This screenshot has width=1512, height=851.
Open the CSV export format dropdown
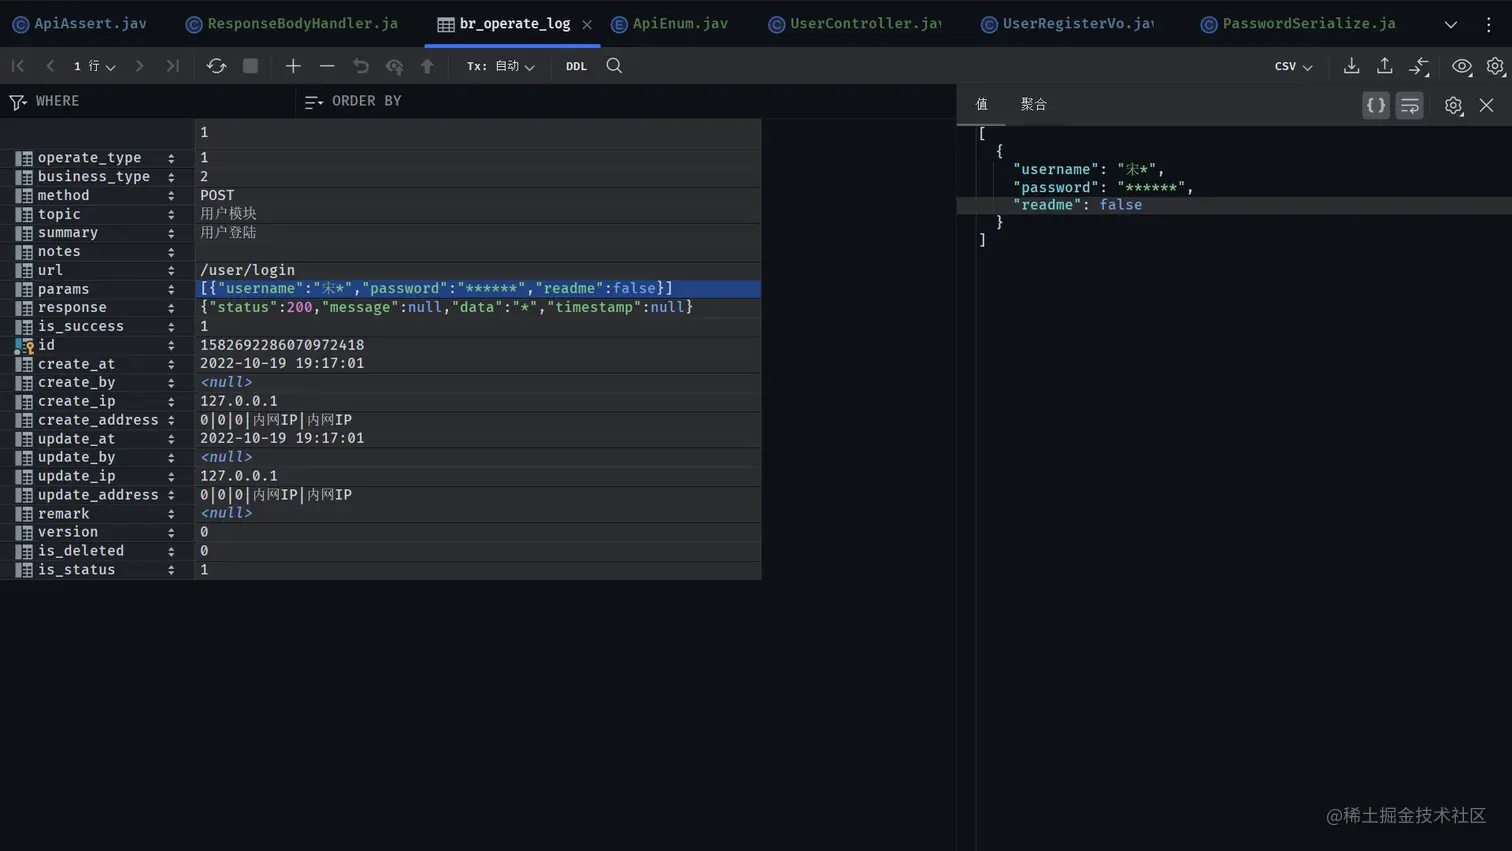pos(1293,66)
